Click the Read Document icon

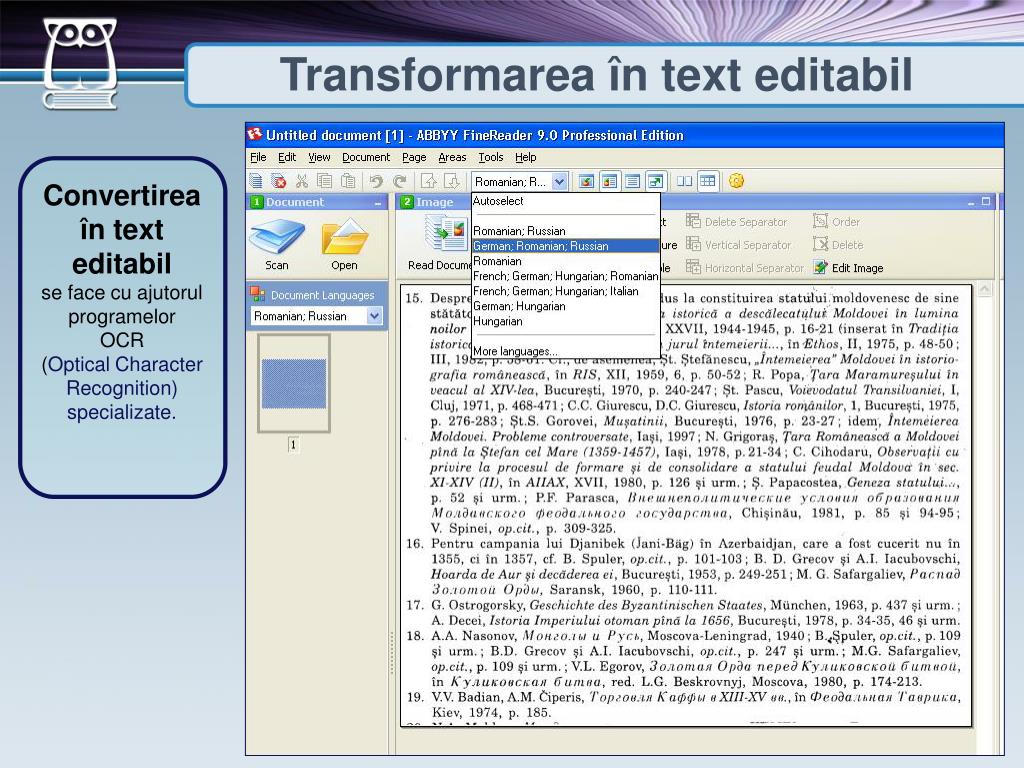446,234
